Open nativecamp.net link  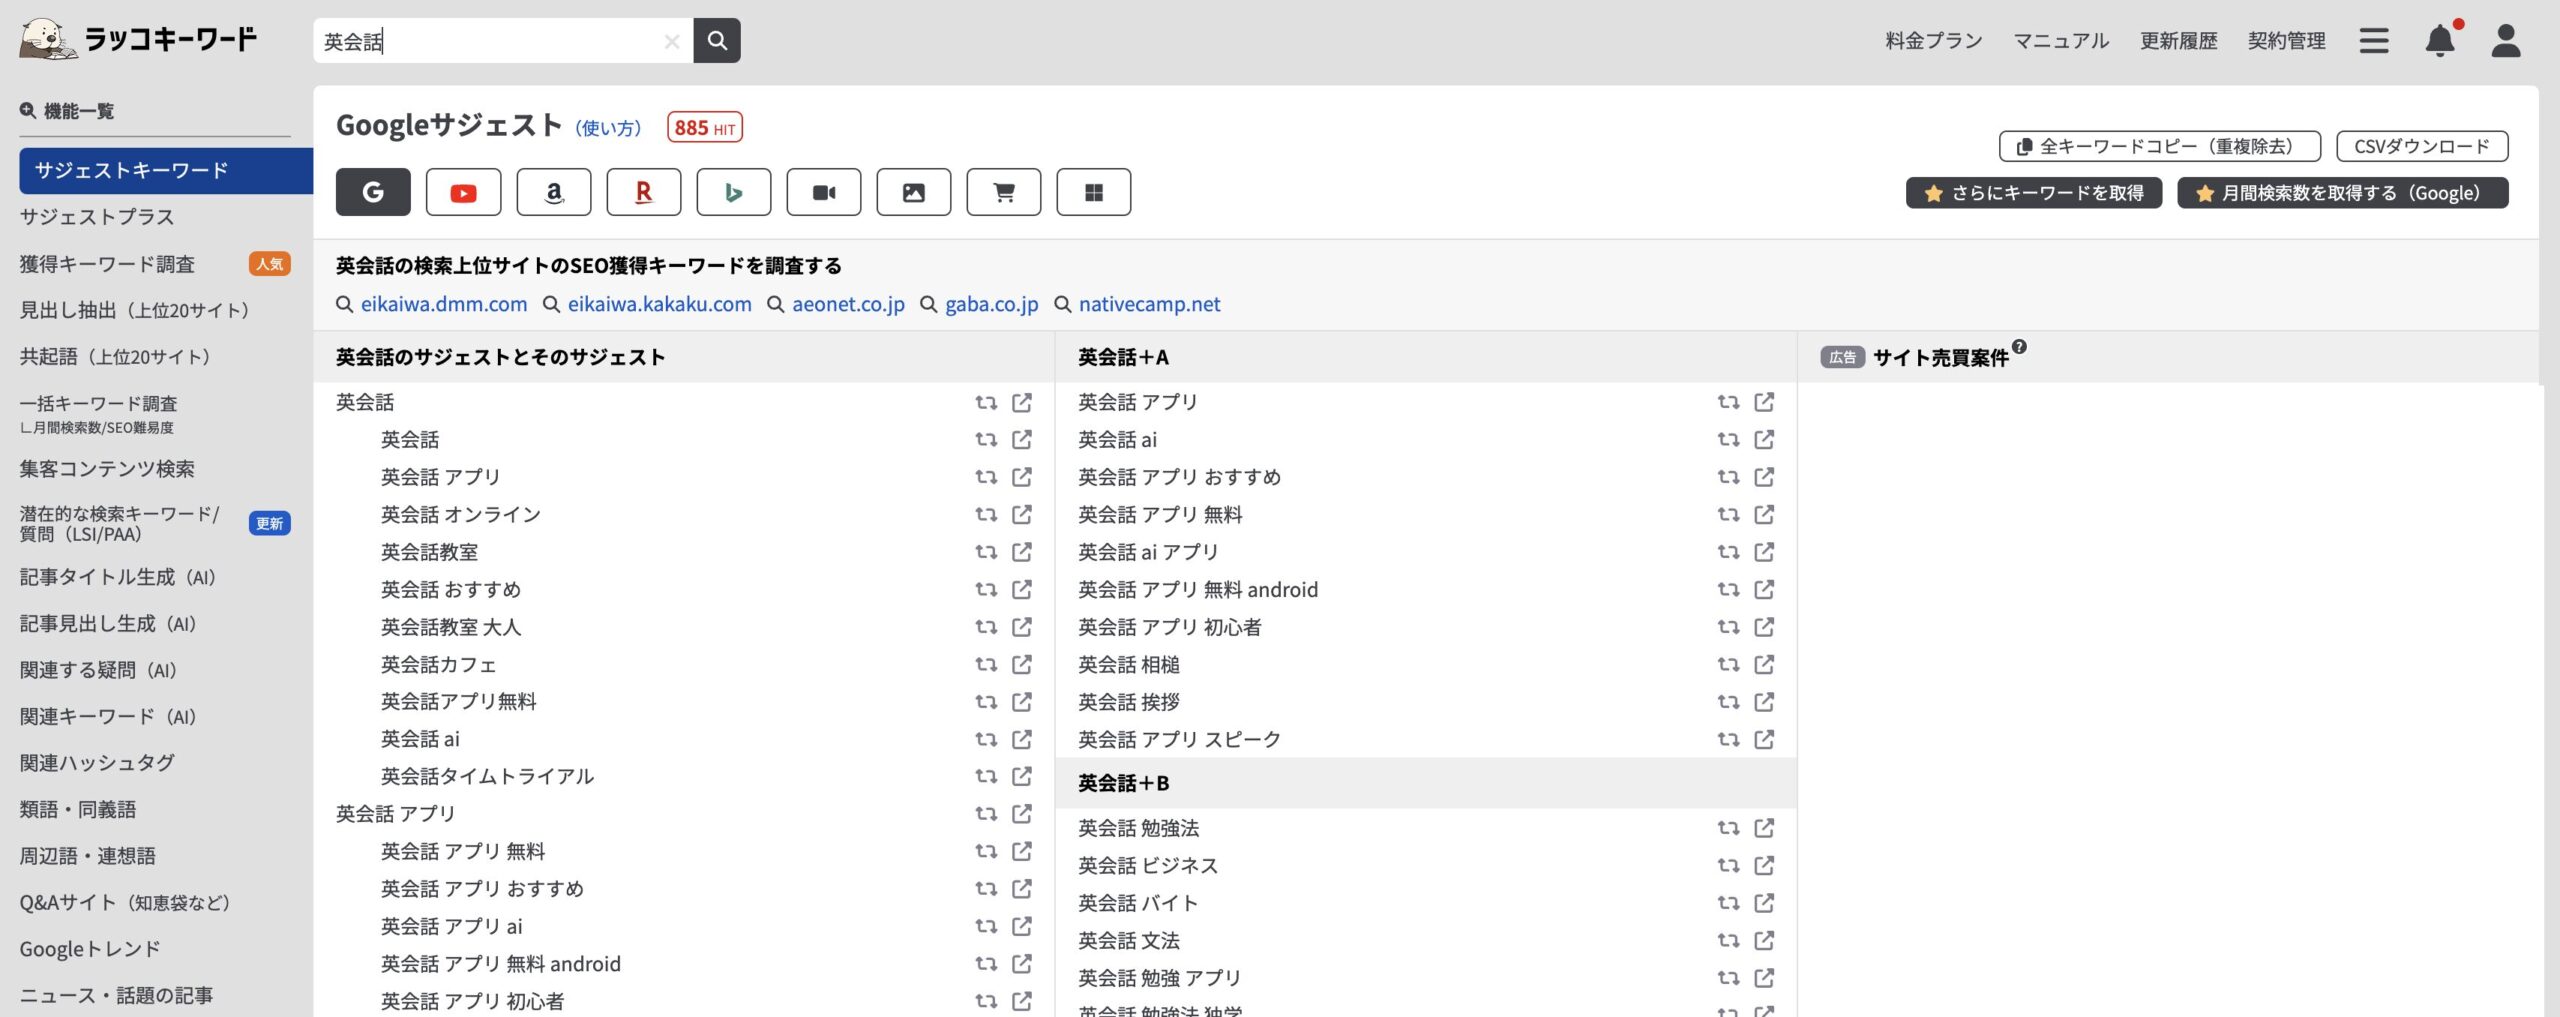pyautogui.click(x=1150, y=304)
